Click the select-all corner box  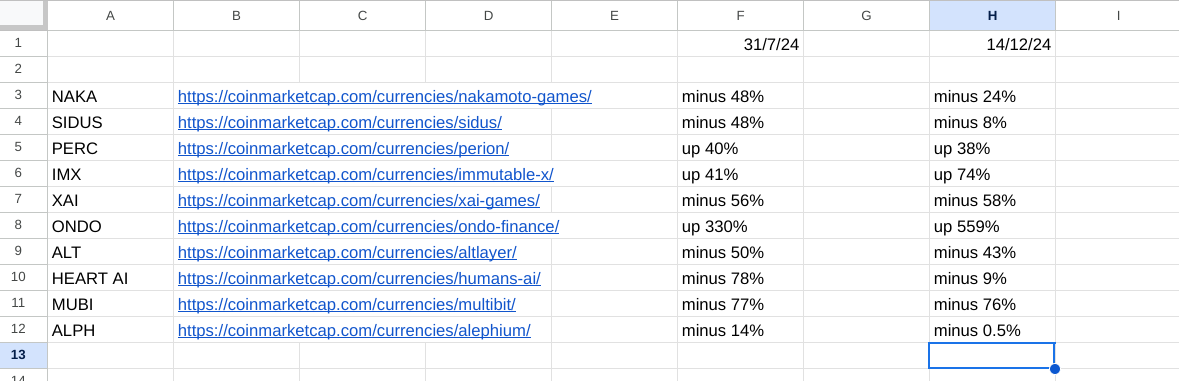[23, 16]
